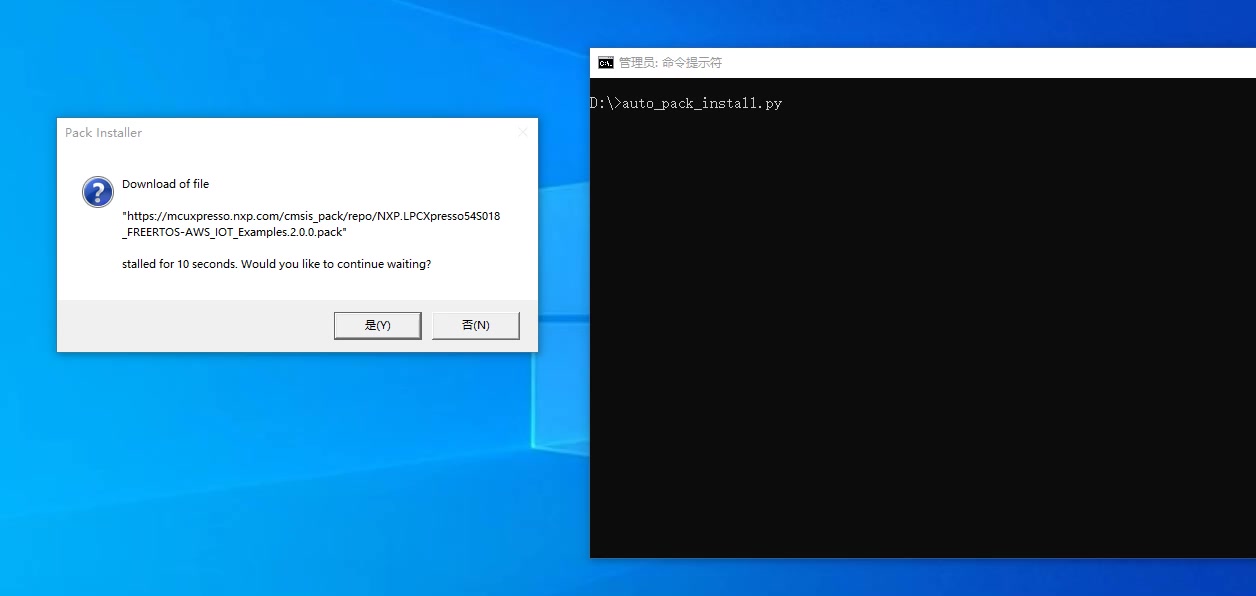Click the blue question mark icon
Image resolution: width=1256 pixels, height=596 pixels.
coord(97,191)
